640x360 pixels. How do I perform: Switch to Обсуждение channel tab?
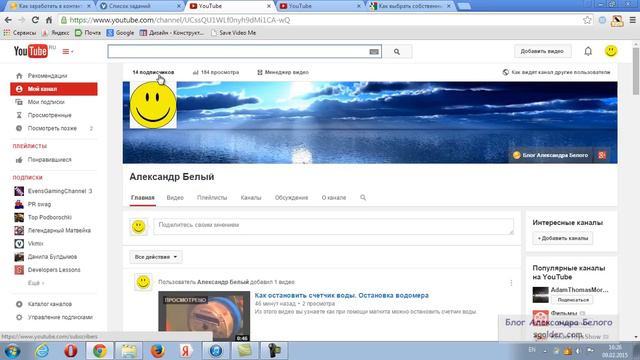291,198
